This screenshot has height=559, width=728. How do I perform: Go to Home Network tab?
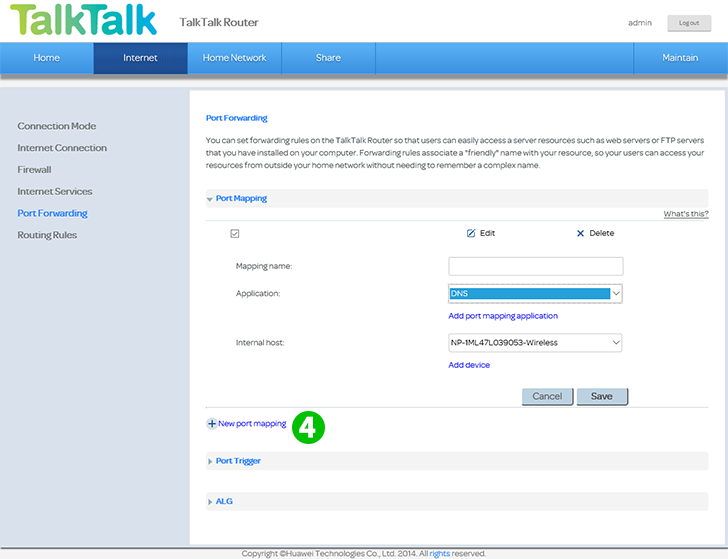point(234,58)
